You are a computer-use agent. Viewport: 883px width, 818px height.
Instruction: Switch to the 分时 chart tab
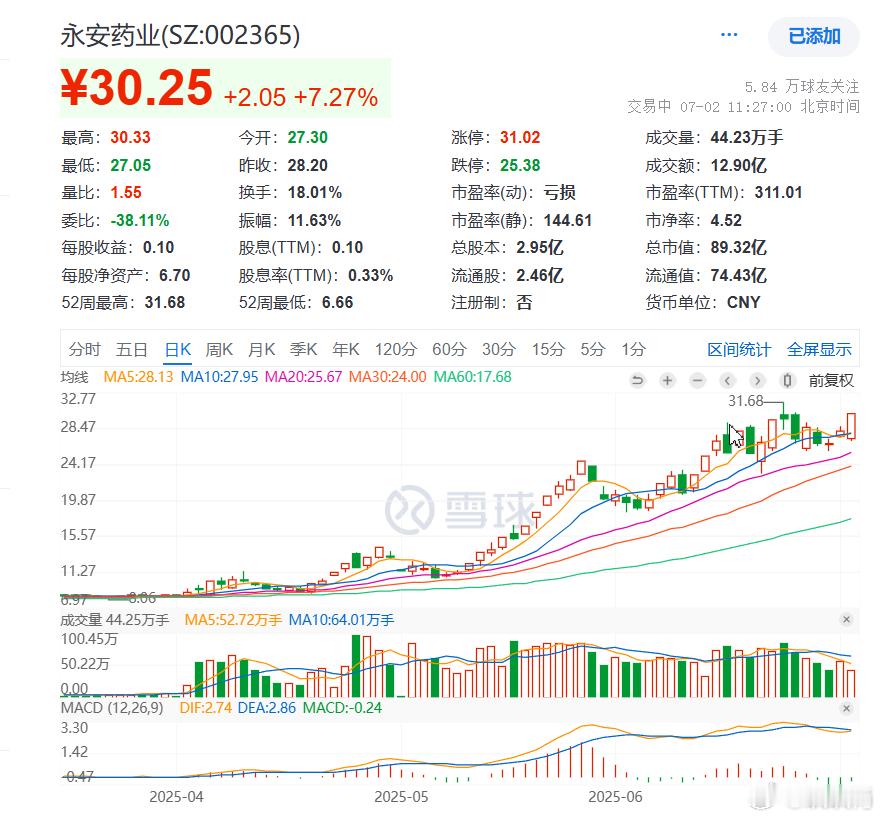pyautogui.click(x=84, y=350)
